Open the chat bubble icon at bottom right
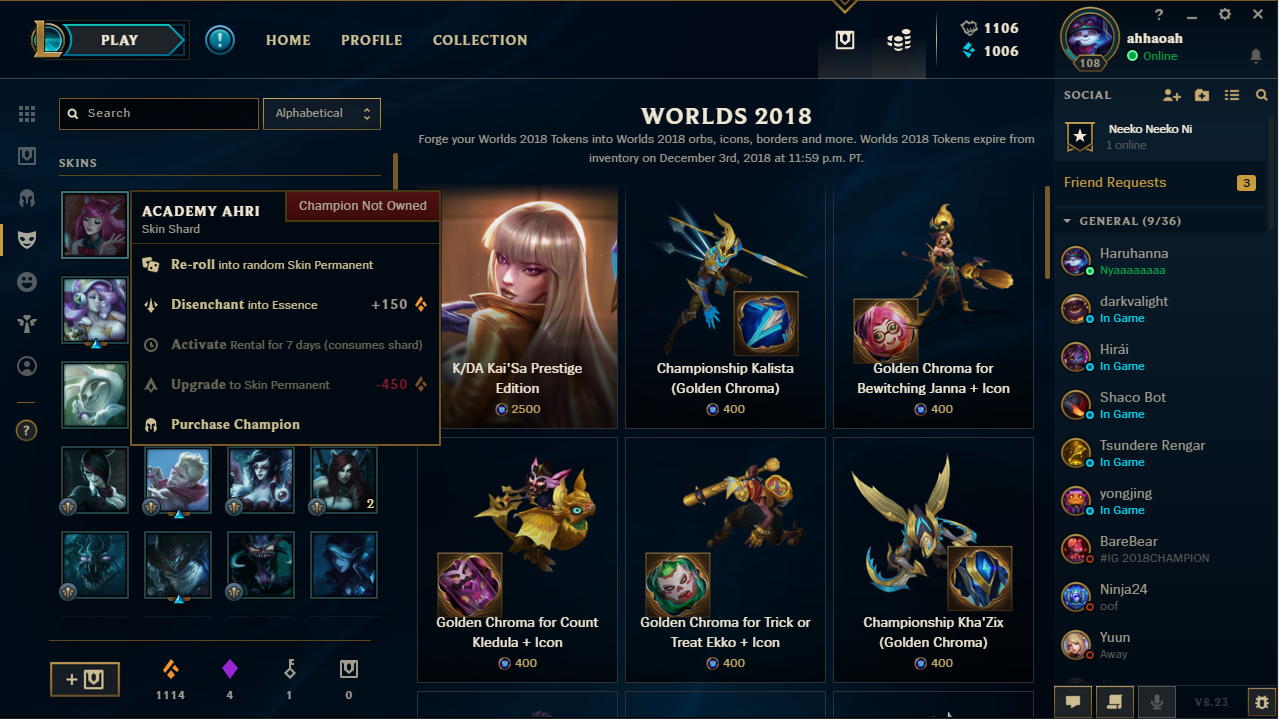1279x719 pixels. 1073,702
